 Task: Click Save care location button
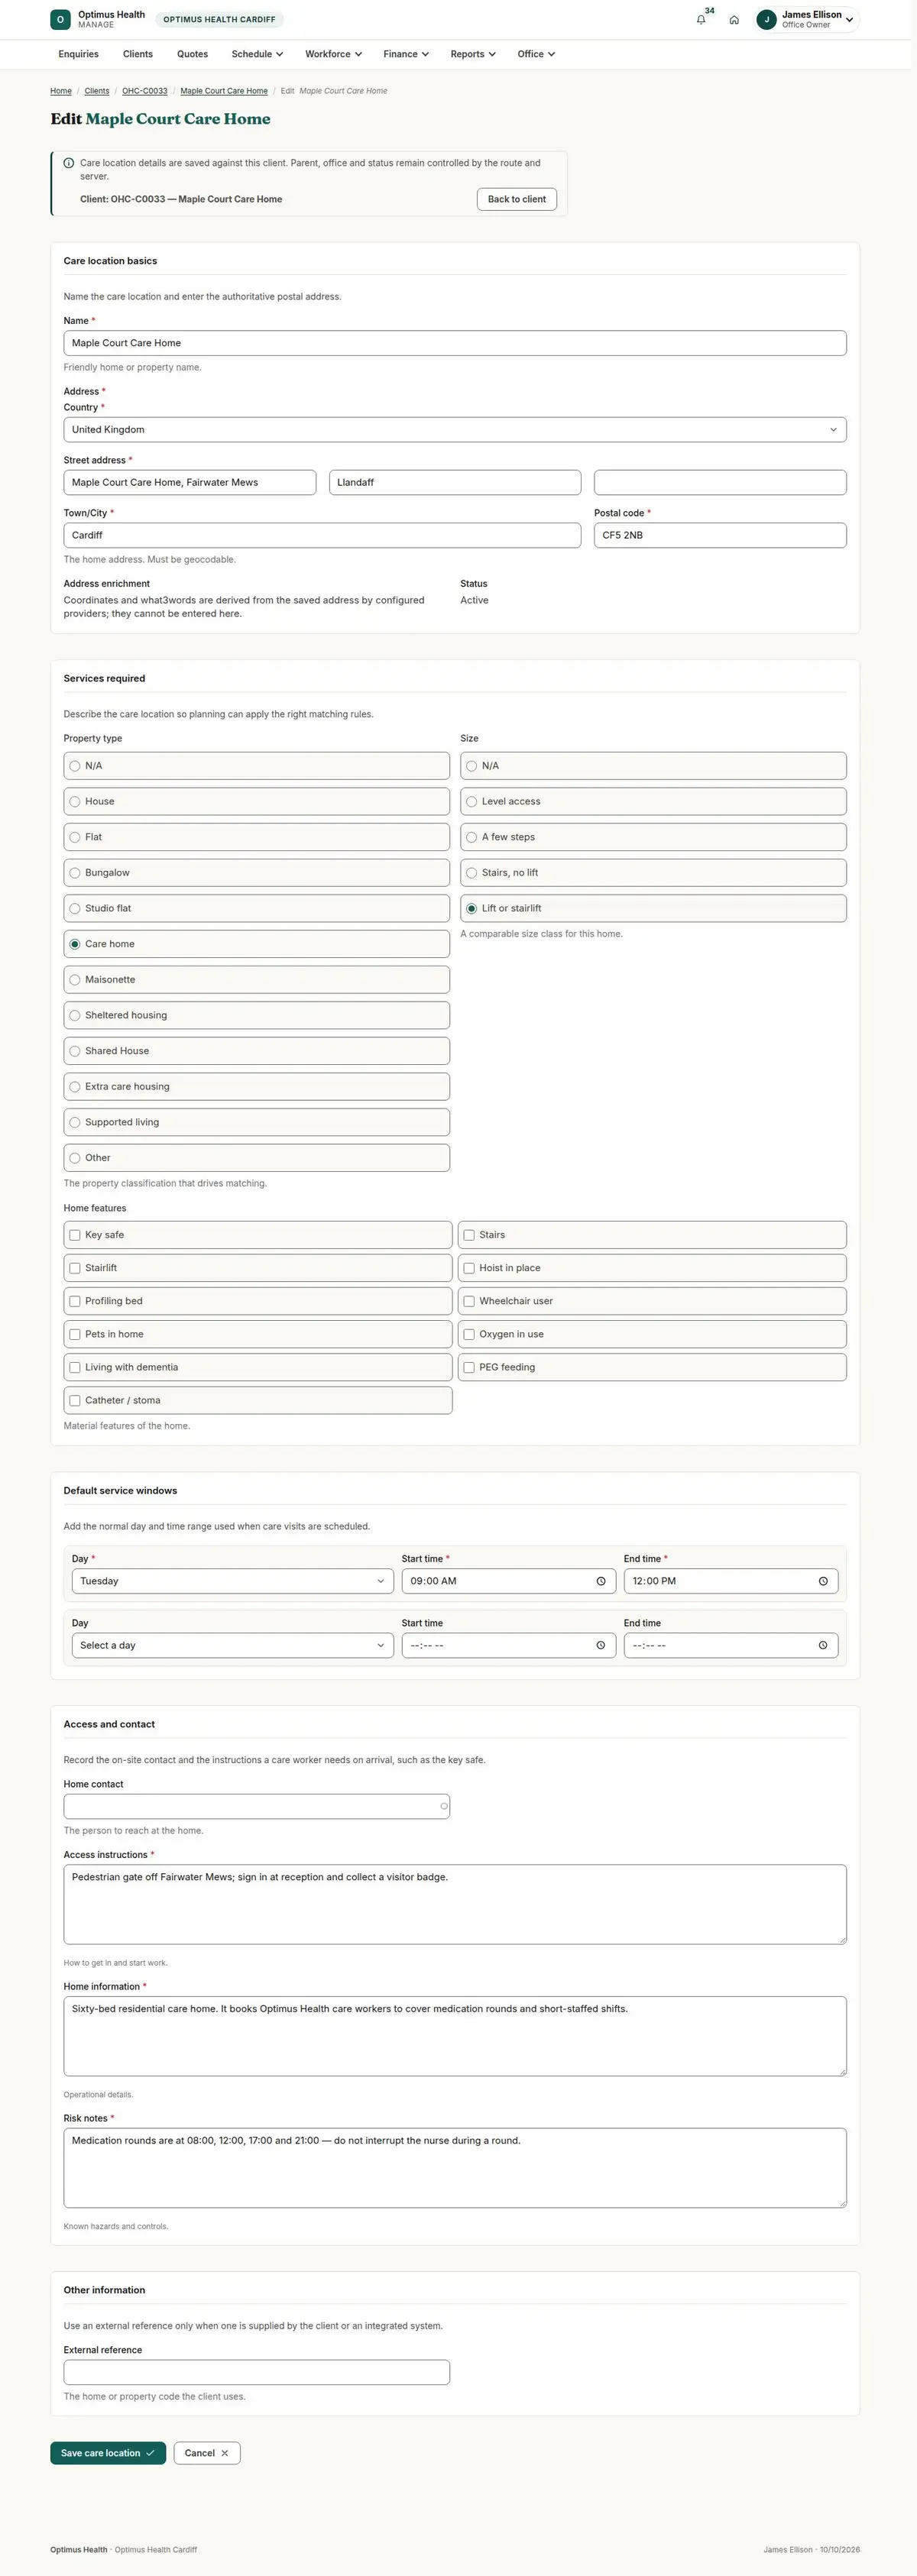pyautogui.click(x=108, y=2453)
